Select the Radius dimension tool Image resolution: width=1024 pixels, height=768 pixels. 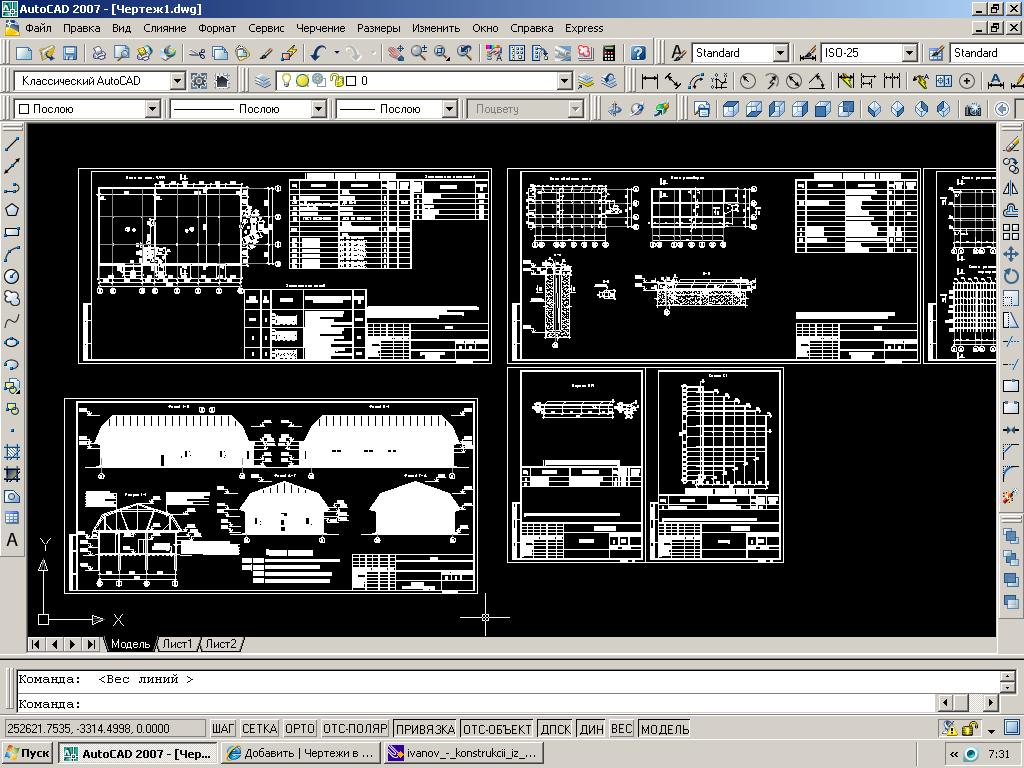point(747,81)
